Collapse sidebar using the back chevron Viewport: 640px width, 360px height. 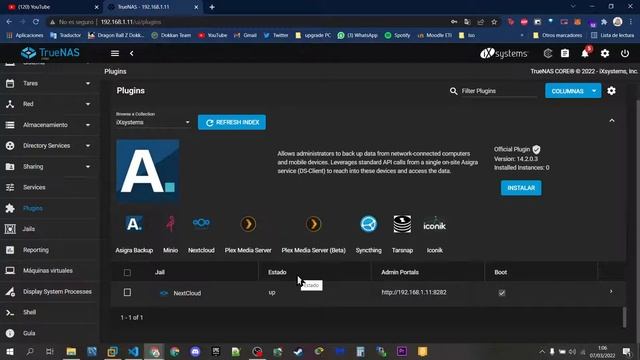tap(131, 53)
